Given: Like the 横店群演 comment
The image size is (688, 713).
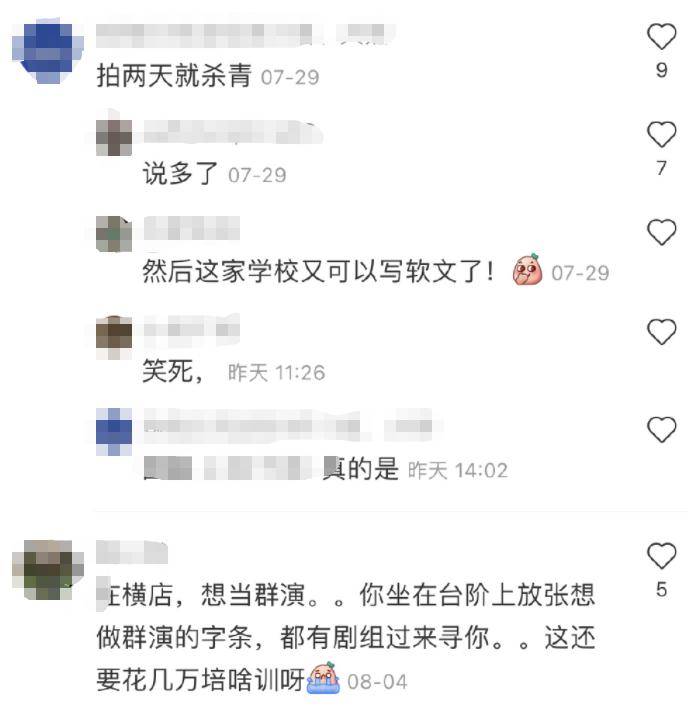Looking at the screenshot, I should 661,555.
